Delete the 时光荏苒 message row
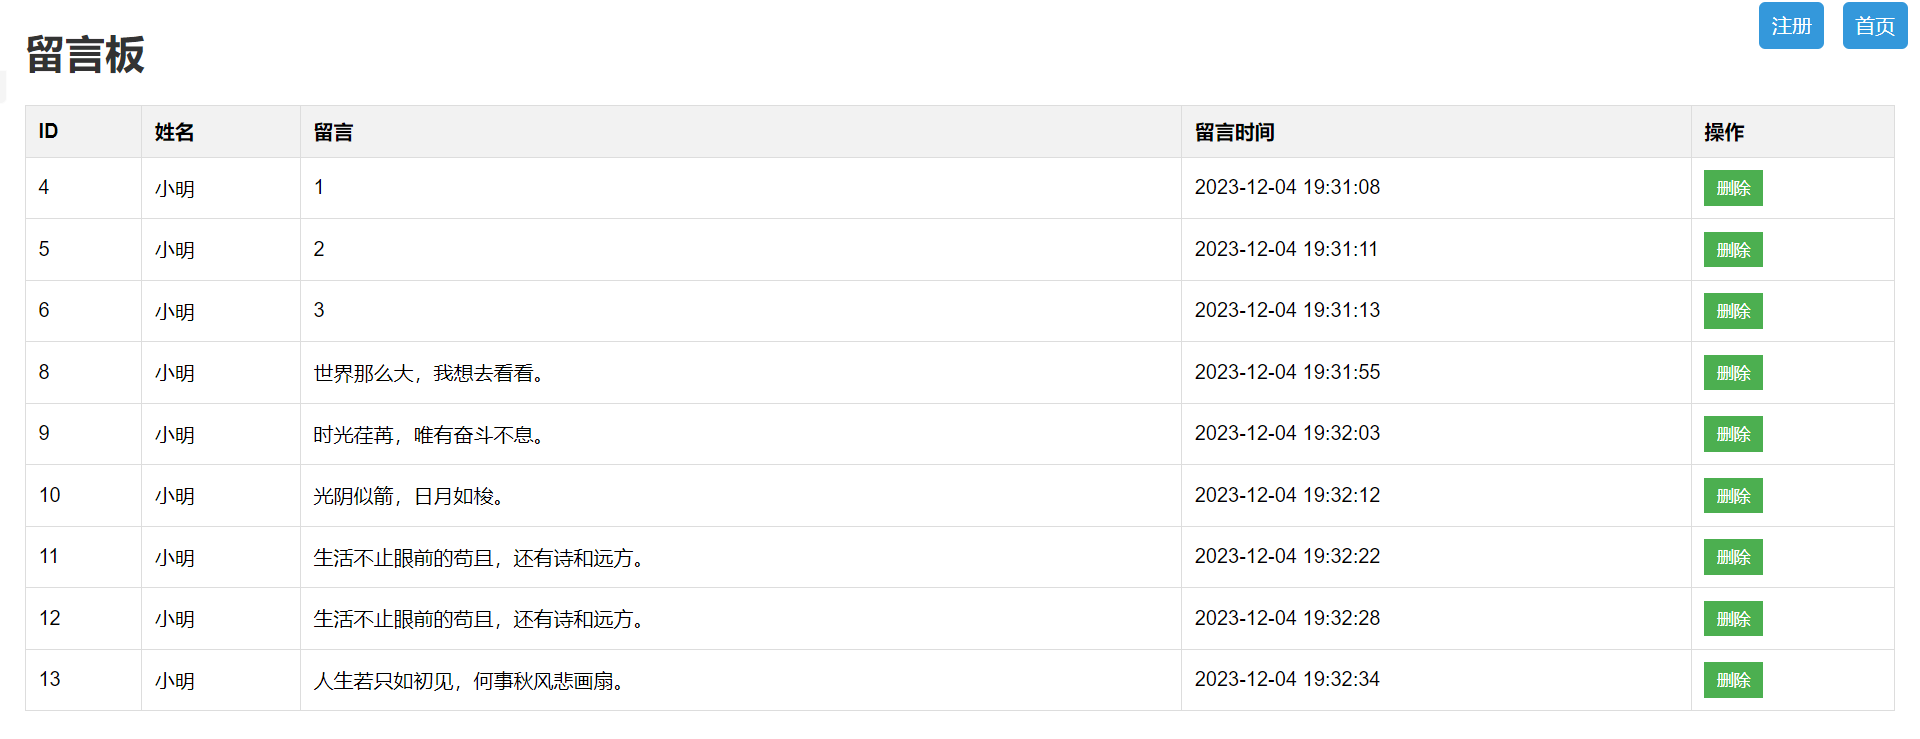This screenshot has width=1920, height=739. click(1733, 434)
